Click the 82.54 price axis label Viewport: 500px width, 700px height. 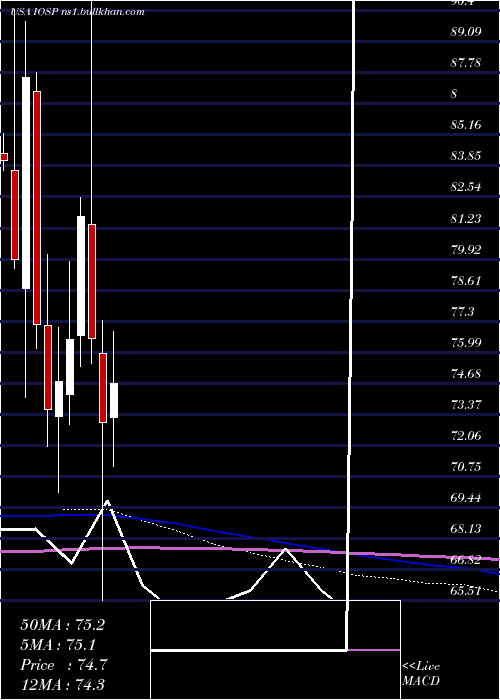tap(466, 187)
